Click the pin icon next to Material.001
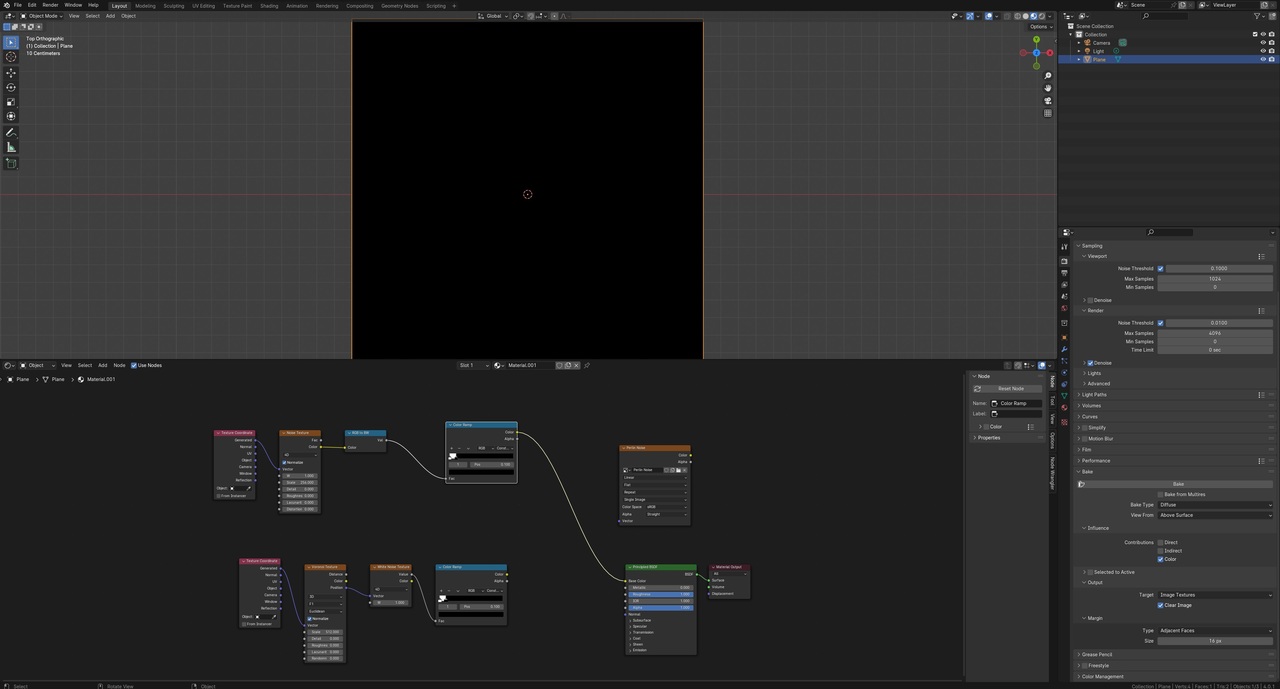 588,365
